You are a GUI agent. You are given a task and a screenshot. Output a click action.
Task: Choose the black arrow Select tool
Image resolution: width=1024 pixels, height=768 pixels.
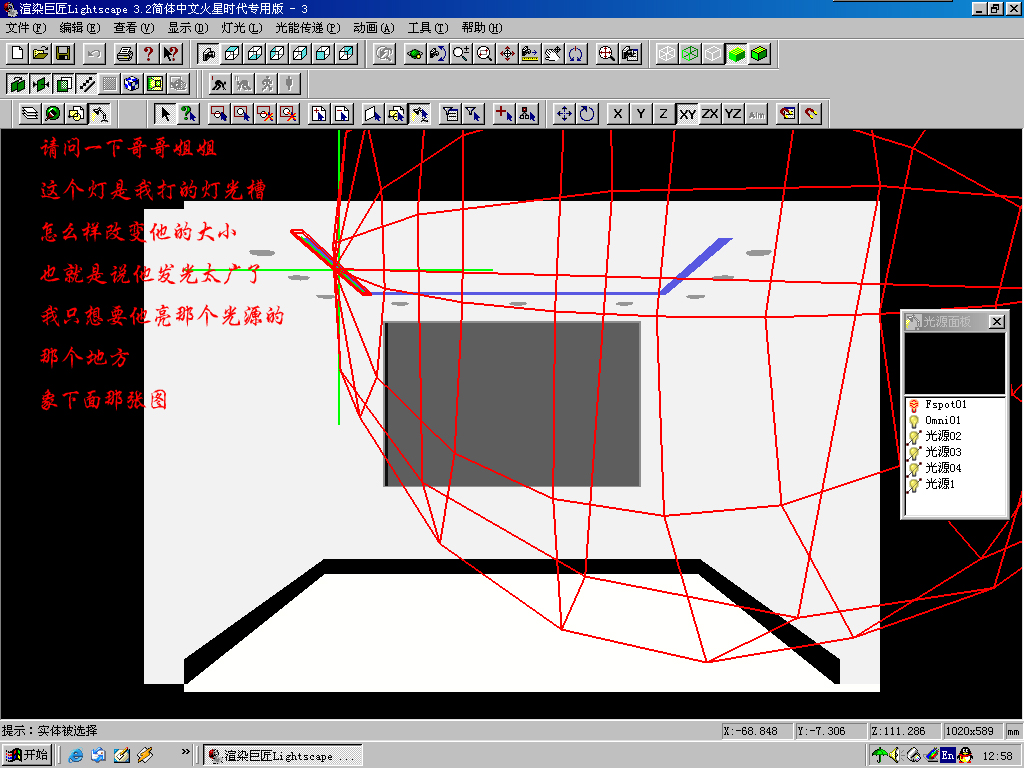165,114
